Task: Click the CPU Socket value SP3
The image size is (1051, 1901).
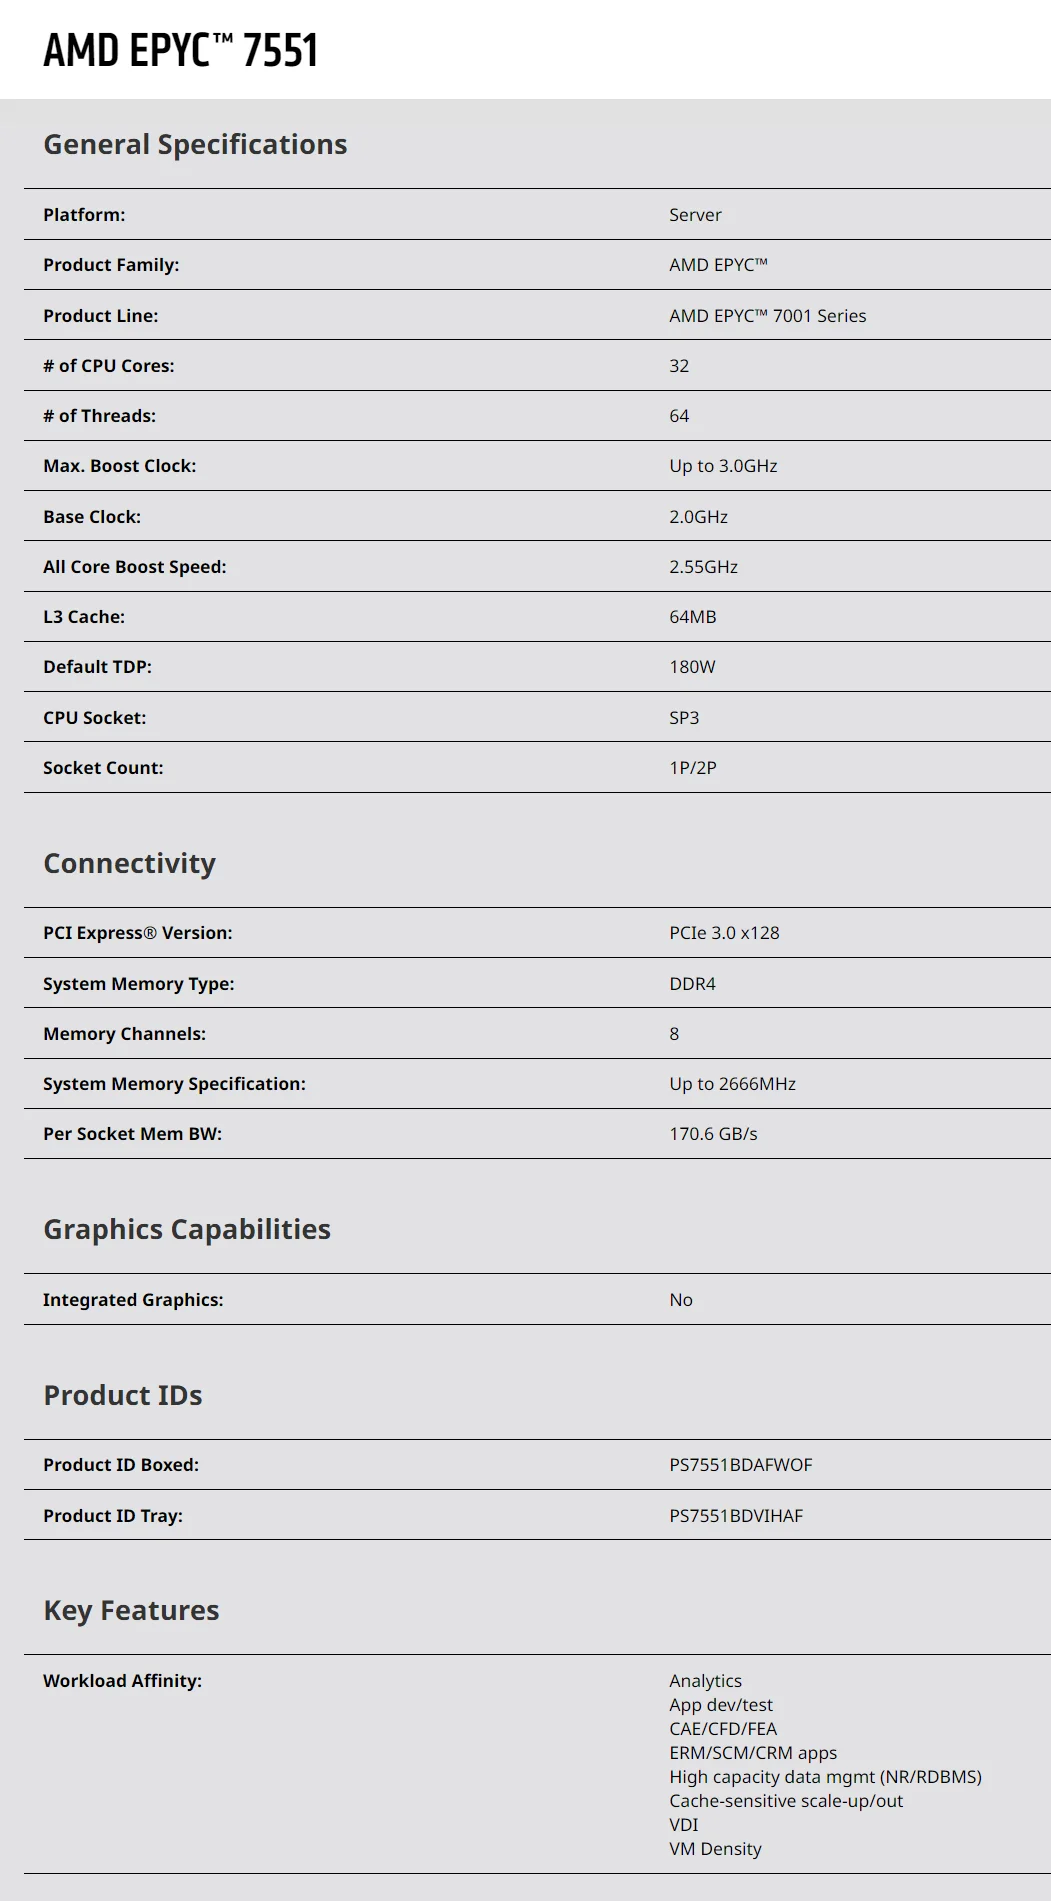Action: (x=684, y=718)
